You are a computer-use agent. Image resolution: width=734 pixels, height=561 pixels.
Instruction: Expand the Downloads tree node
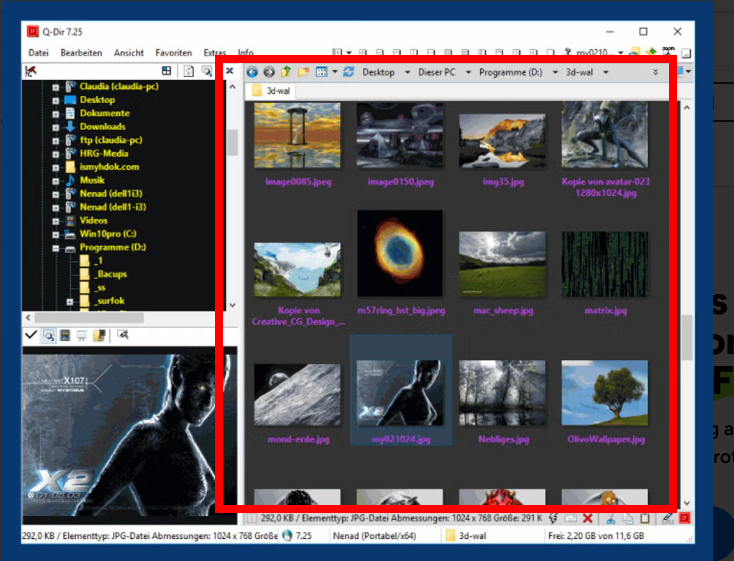click(x=56, y=127)
